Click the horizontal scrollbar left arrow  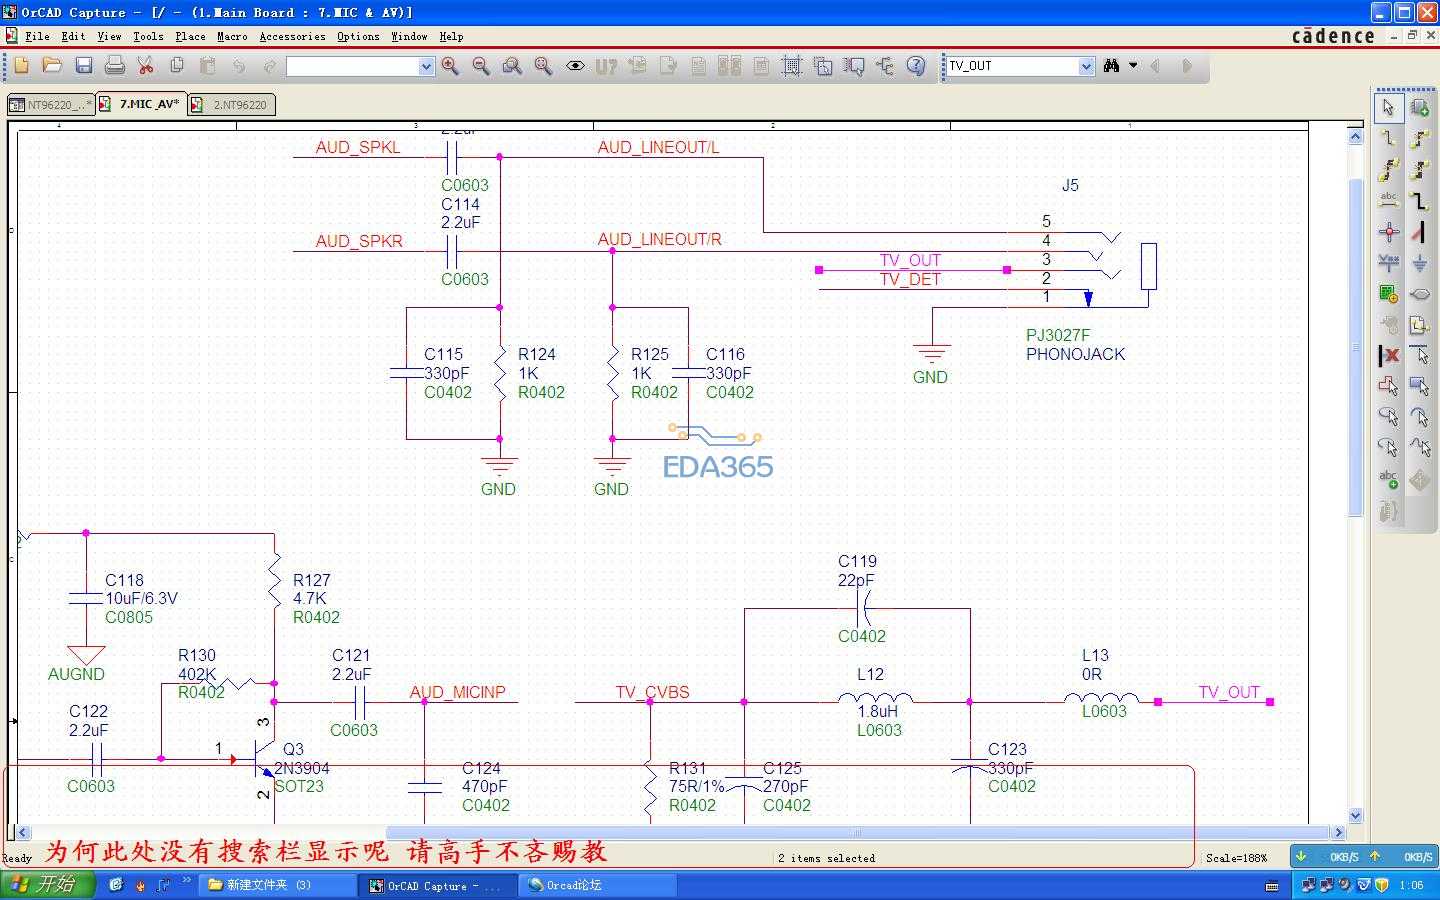23,832
